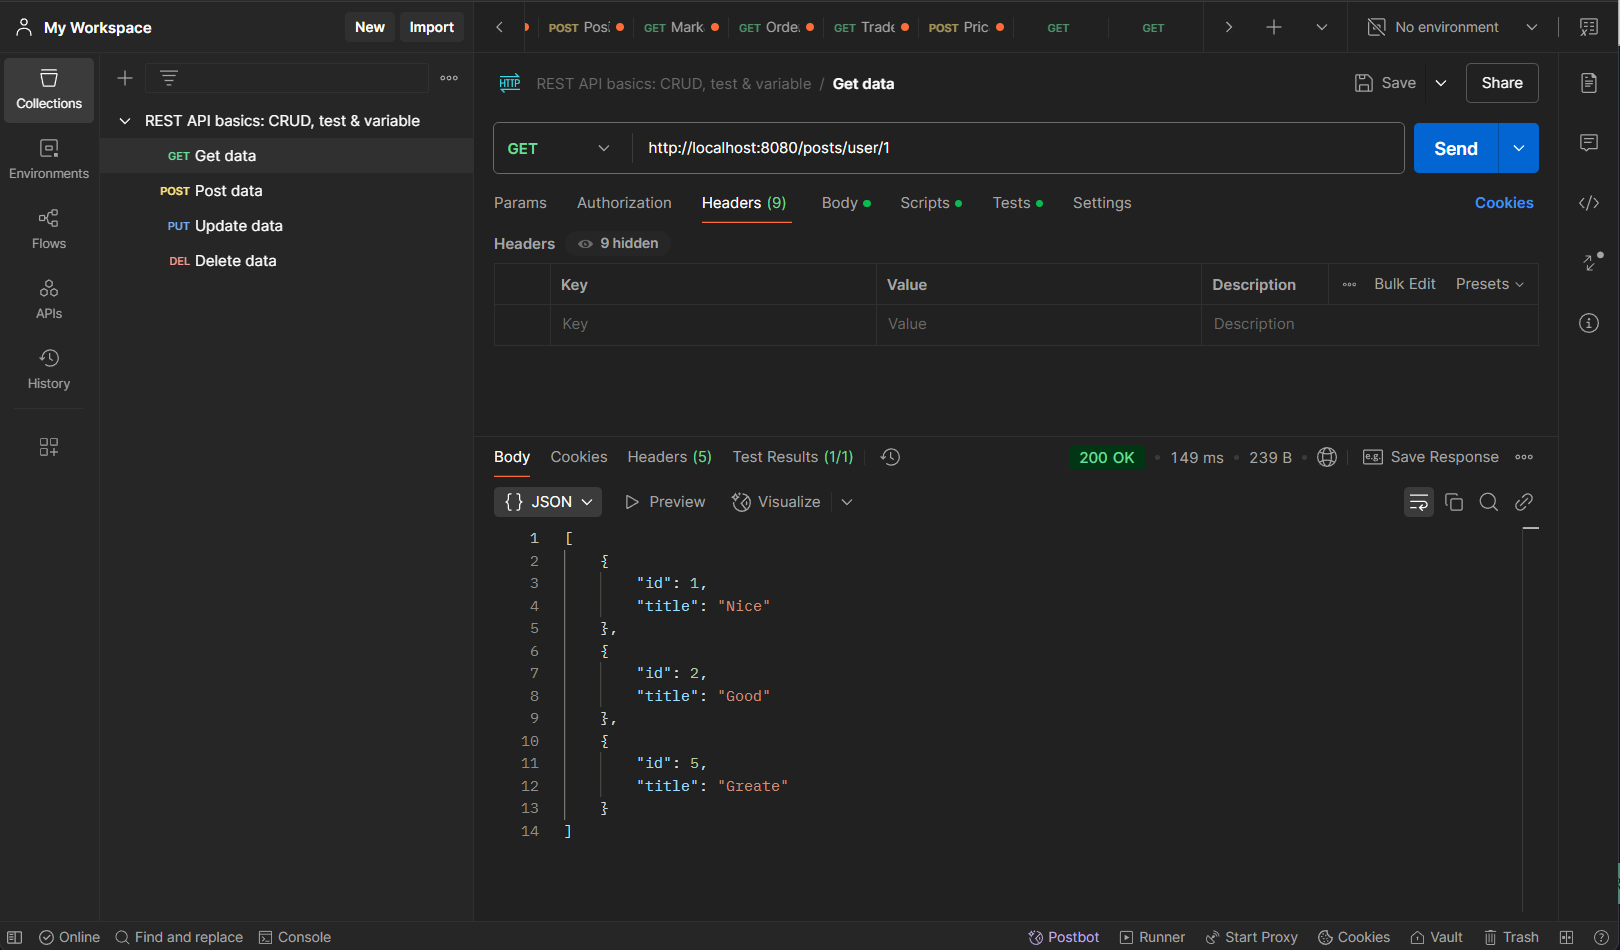The image size is (1620, 950).
Task: Expand the Visualize options dropdown chevron
Action: coord(847,502)
